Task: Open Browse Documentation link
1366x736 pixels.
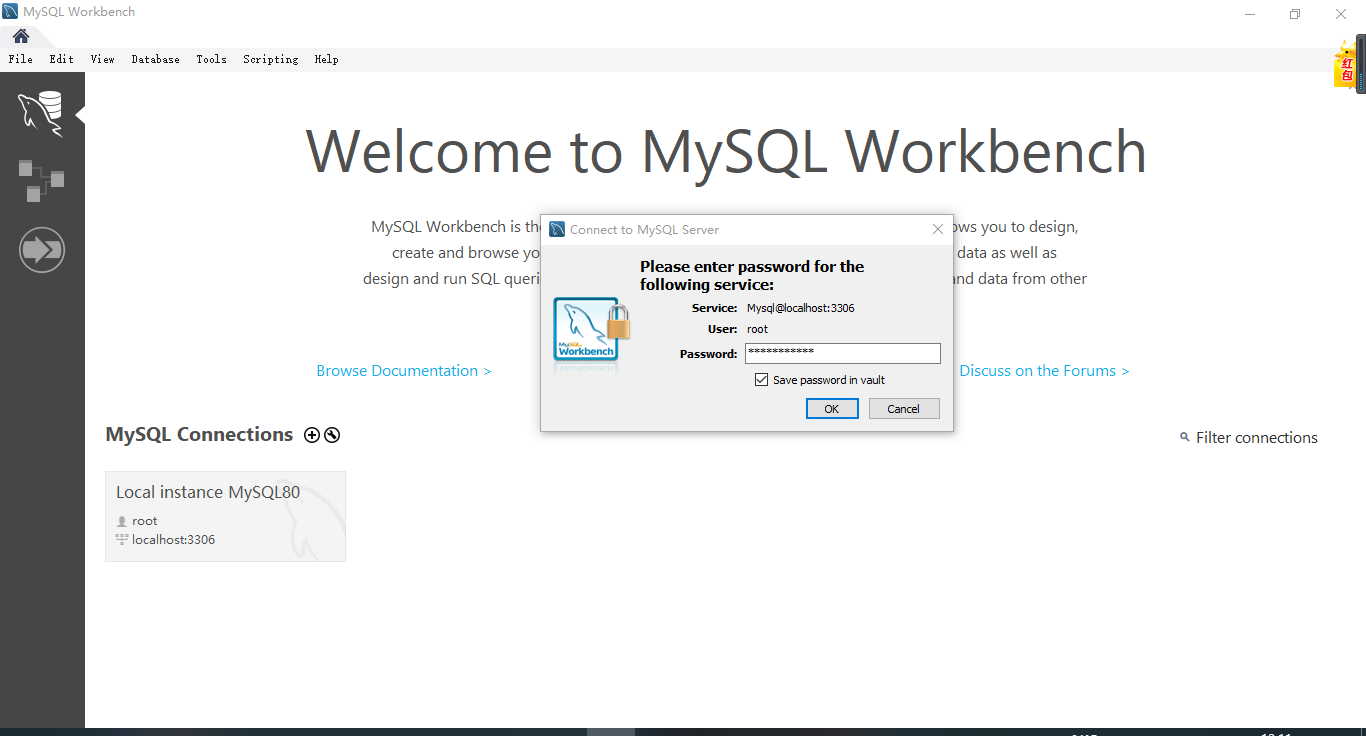Action: [404, 371]
